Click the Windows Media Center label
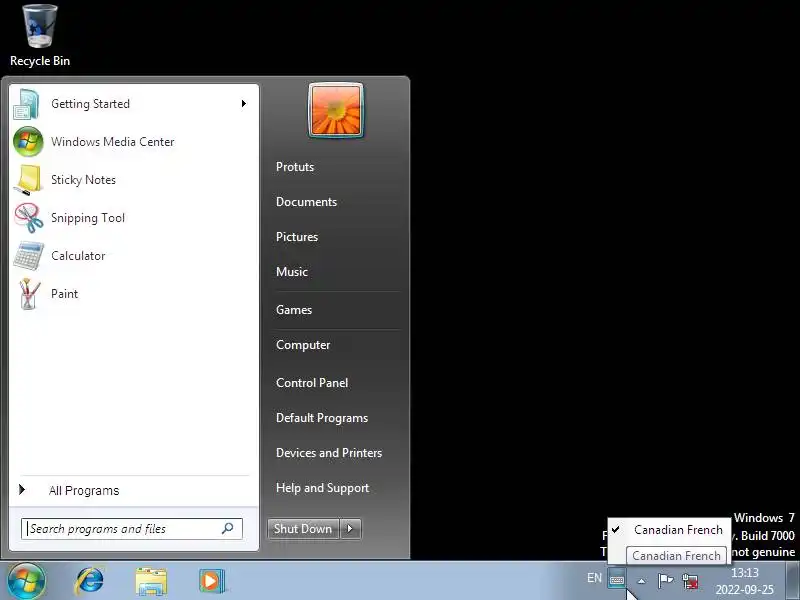The width and height of the screenshot is (800, 600). (113, 142)
